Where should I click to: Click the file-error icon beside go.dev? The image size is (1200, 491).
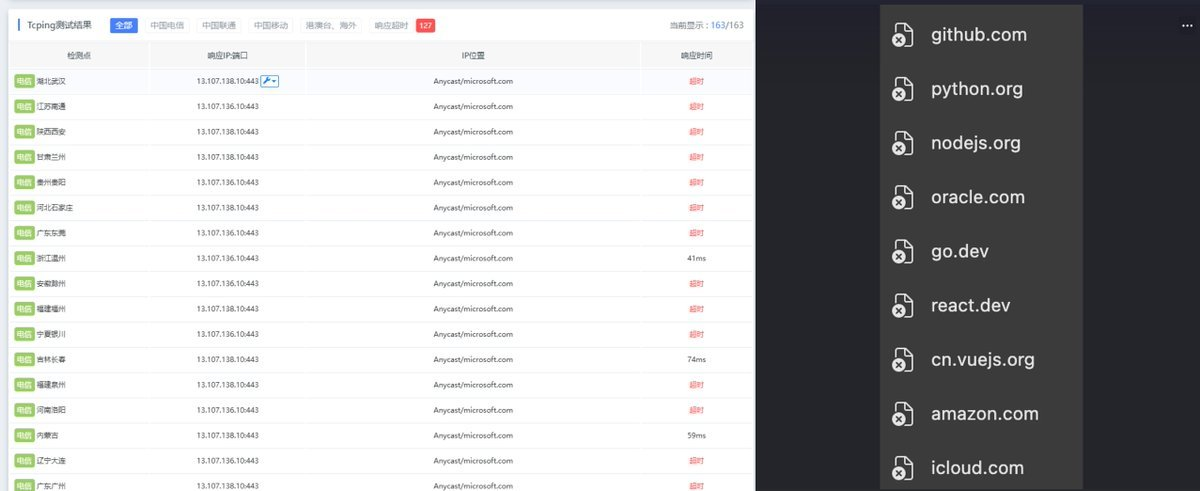(x=902, y=251)
